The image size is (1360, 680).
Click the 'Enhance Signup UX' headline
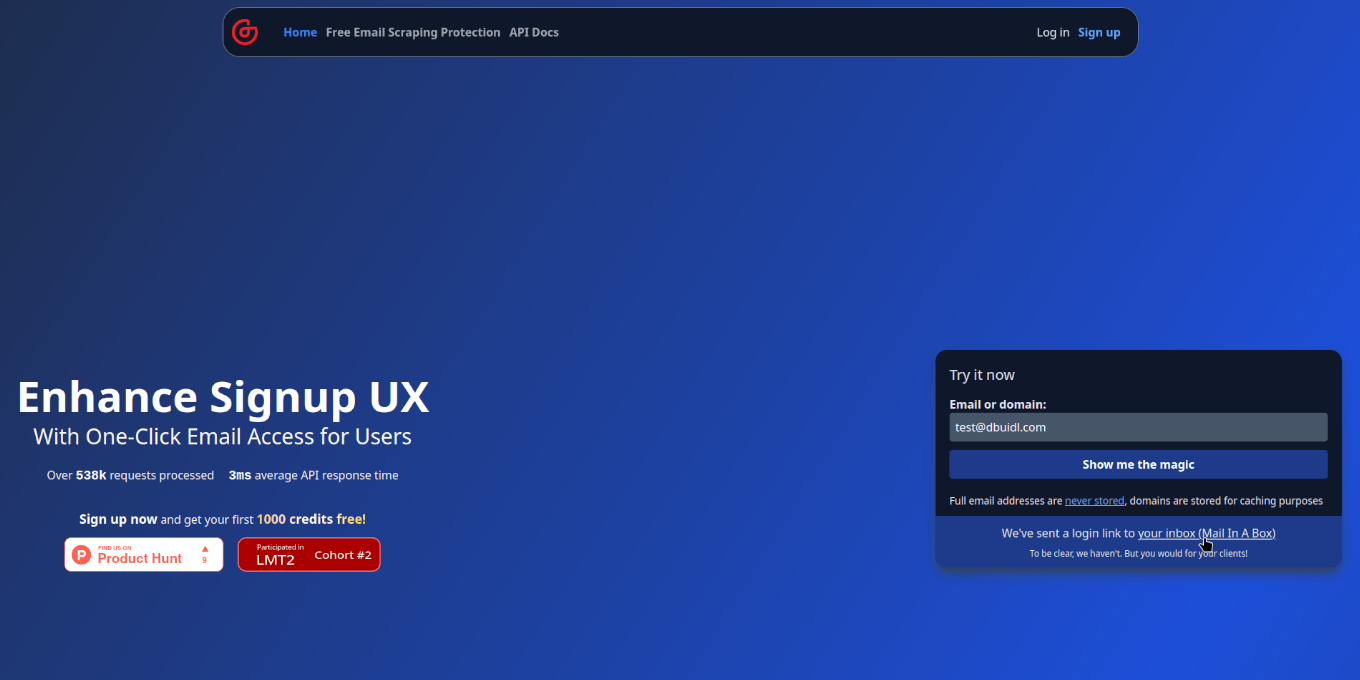point(223,397)
